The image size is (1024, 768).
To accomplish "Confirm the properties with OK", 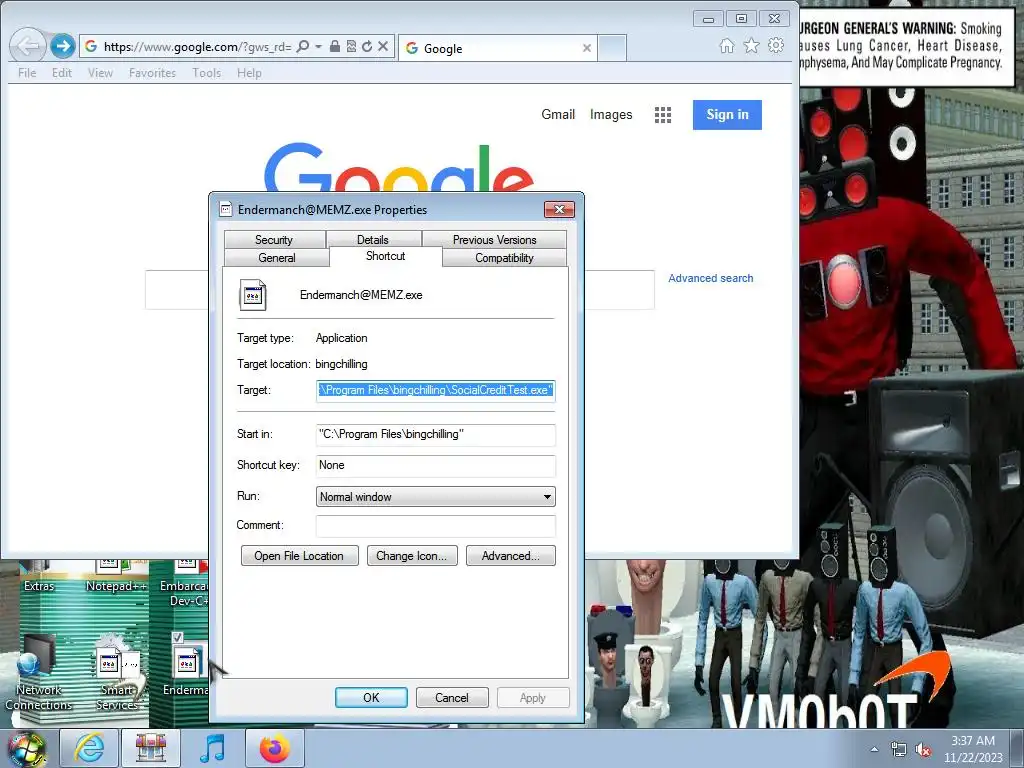I will pyautogui.click(x=371, y=697).
